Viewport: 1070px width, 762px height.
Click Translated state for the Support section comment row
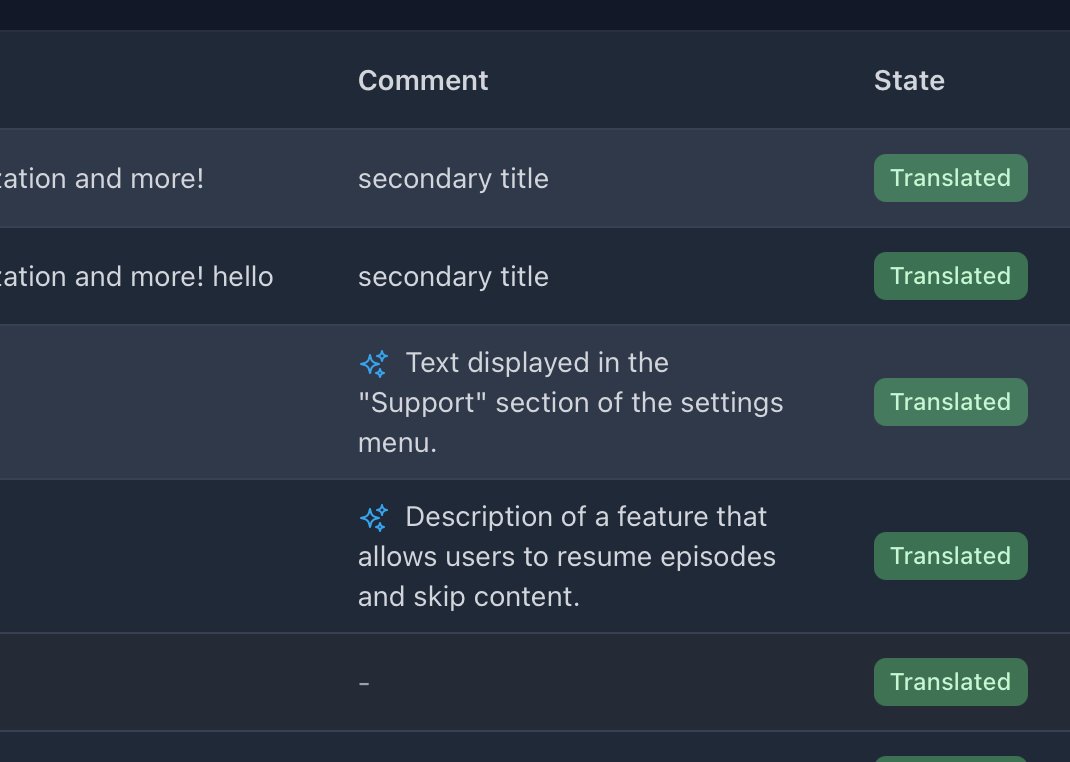[x=951, y=402]
